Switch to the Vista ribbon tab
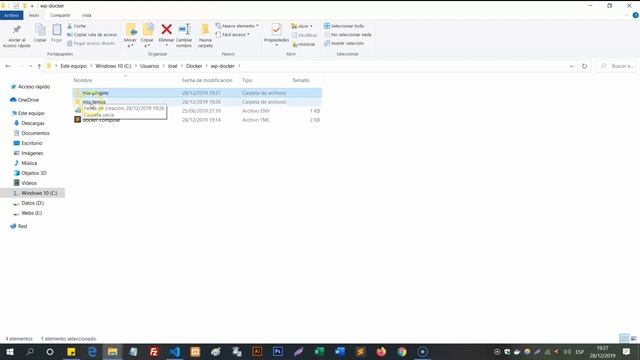The image size is (640, 360). tap(87, 15)
